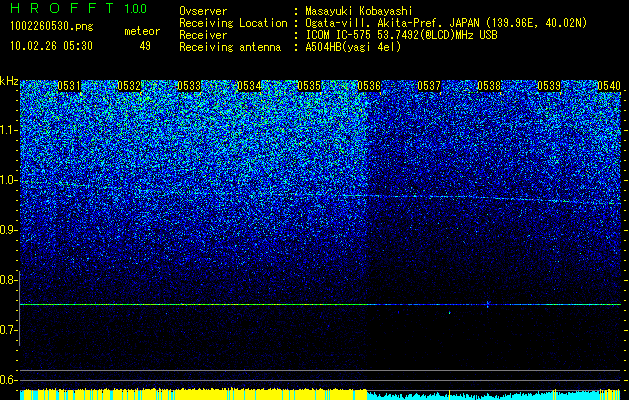
Task: Click the antenna text A504HB(yagi 4el)
Action: [x=353, y=47]
